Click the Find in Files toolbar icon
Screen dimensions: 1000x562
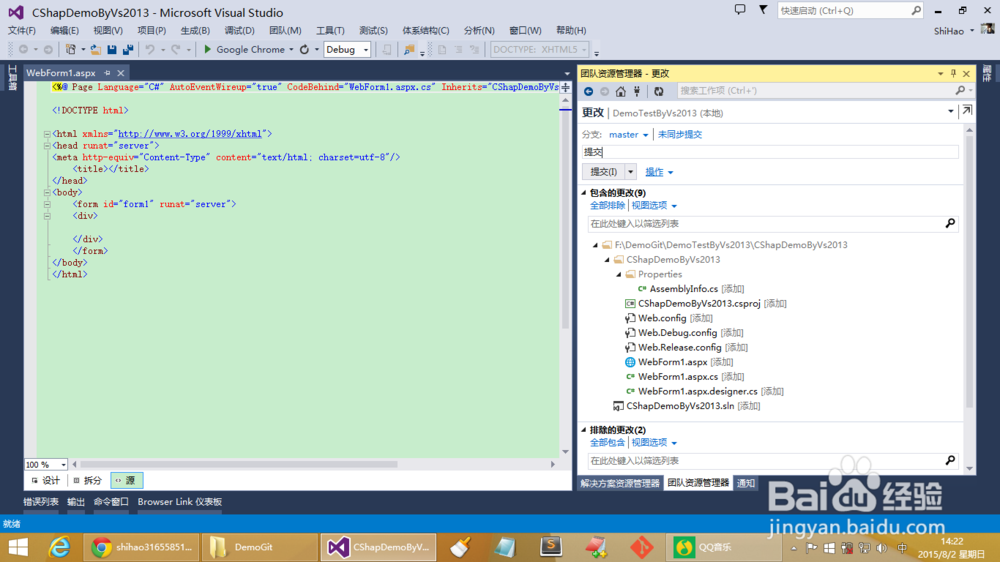point(409,49)
